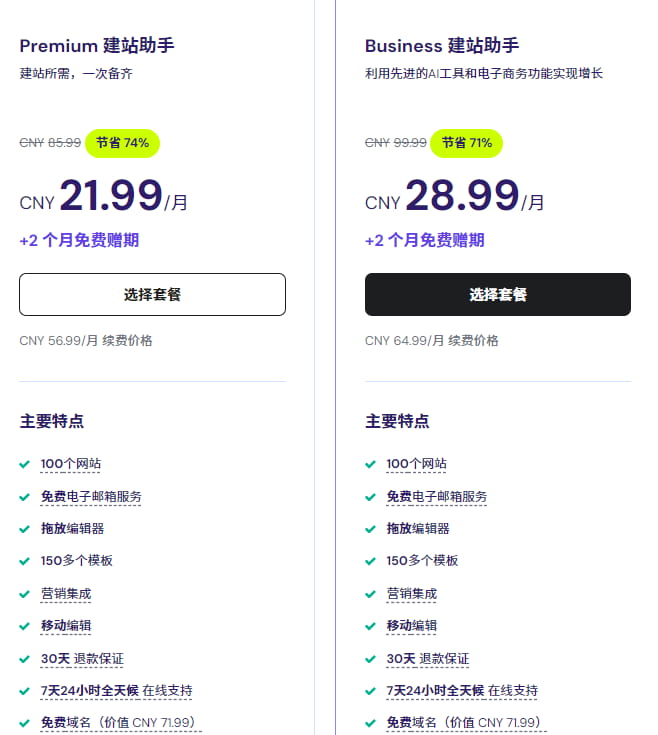Click the Business 节省 71% badge

pos(467,143)
